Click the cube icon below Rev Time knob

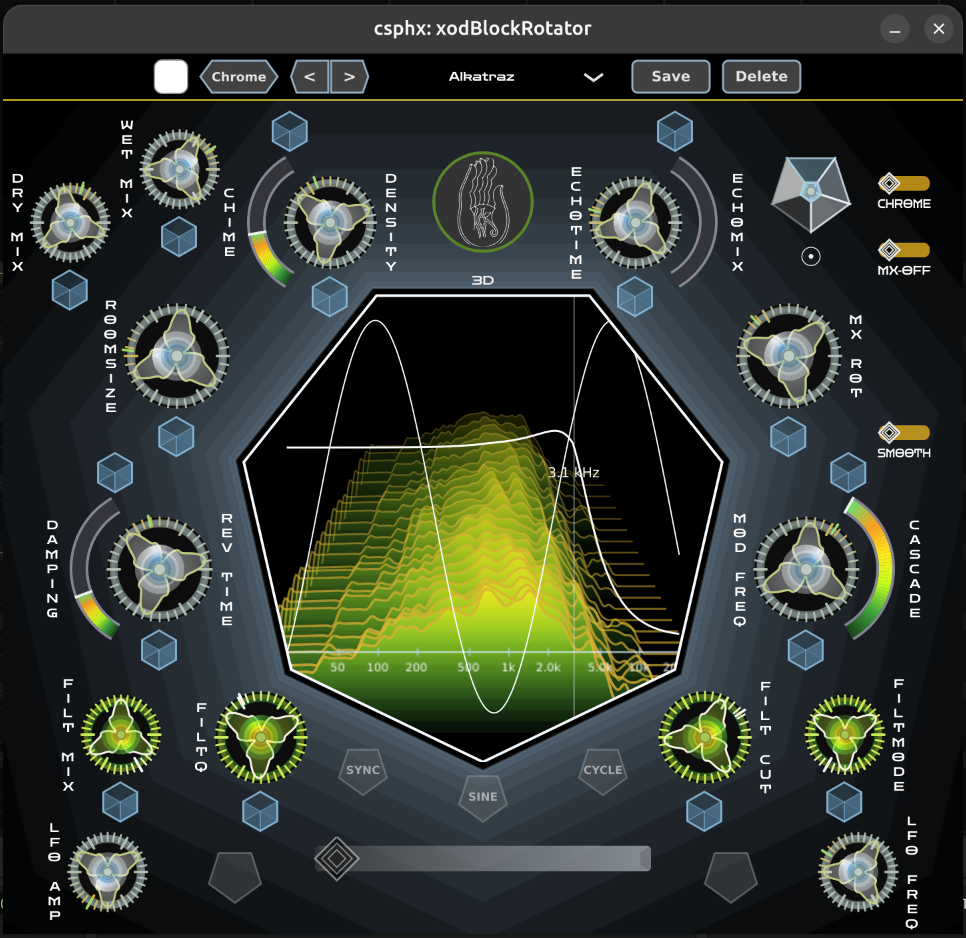pyautogui.click(x=159, y=650)
